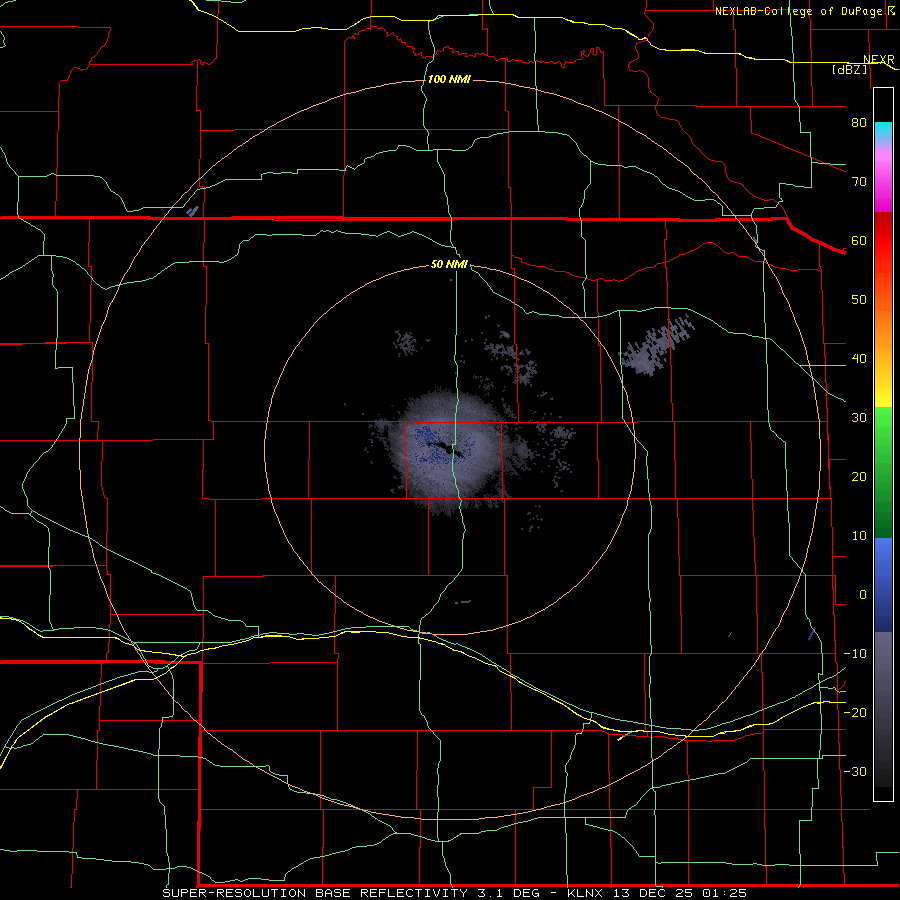Click the '50' value on dBZ scale
This screenshot has height=900, width=900.
[x=859, y=300]
